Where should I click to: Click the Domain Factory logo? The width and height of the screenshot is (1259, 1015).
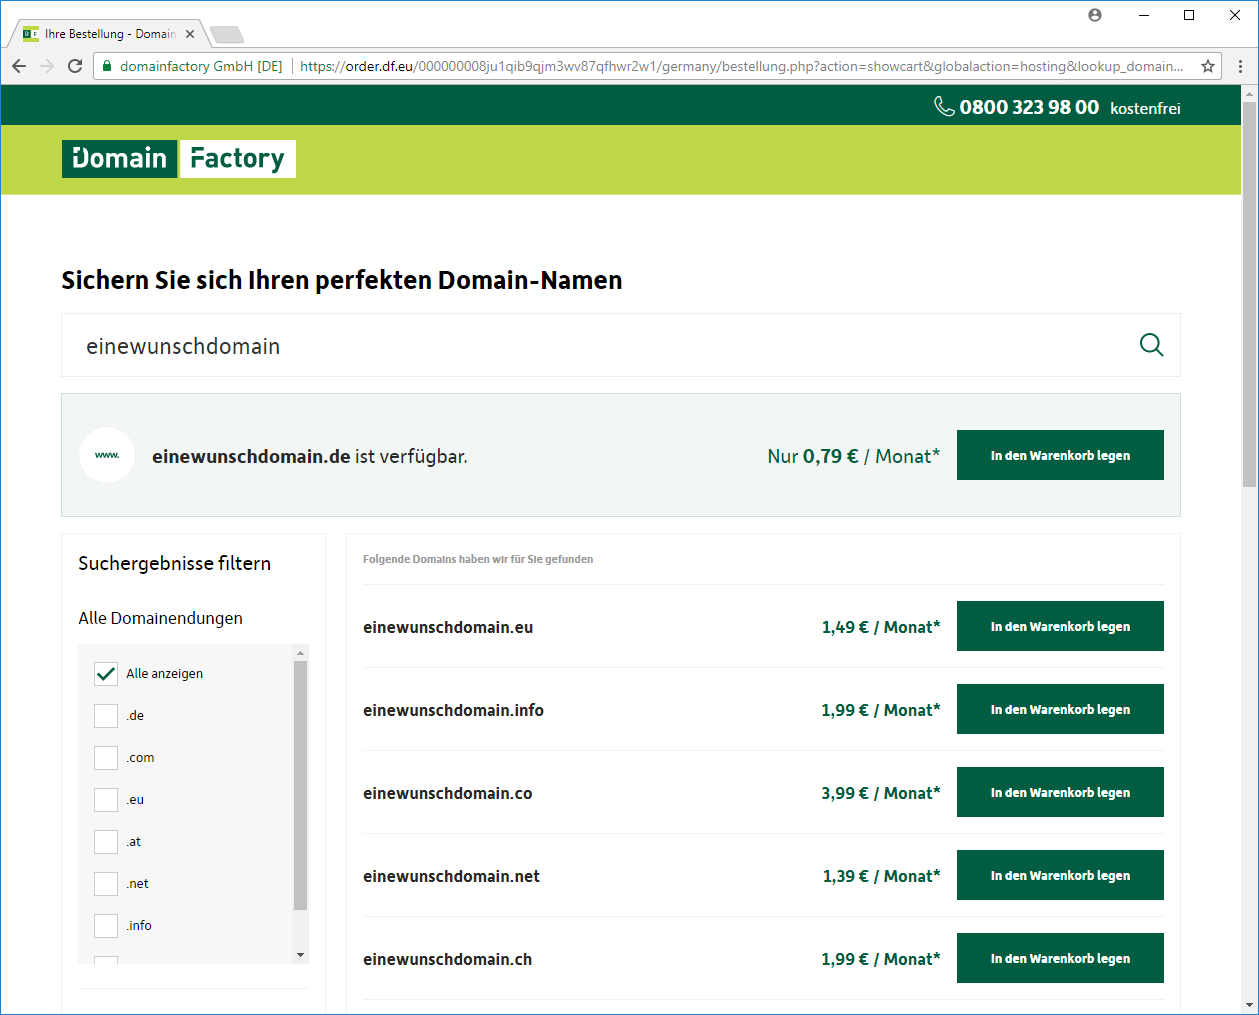coord(179,159)
